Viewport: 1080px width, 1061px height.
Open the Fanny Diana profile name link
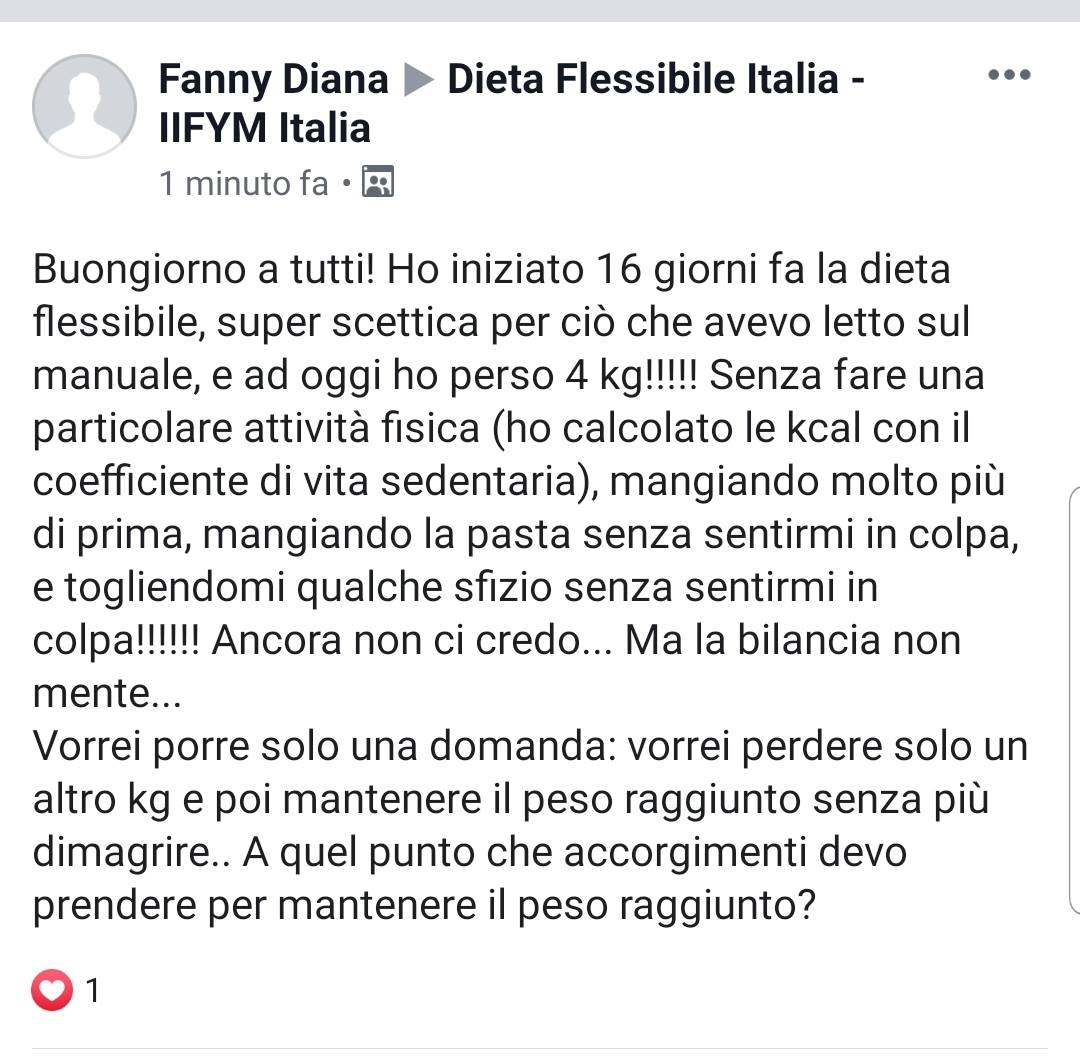point(273,78)
